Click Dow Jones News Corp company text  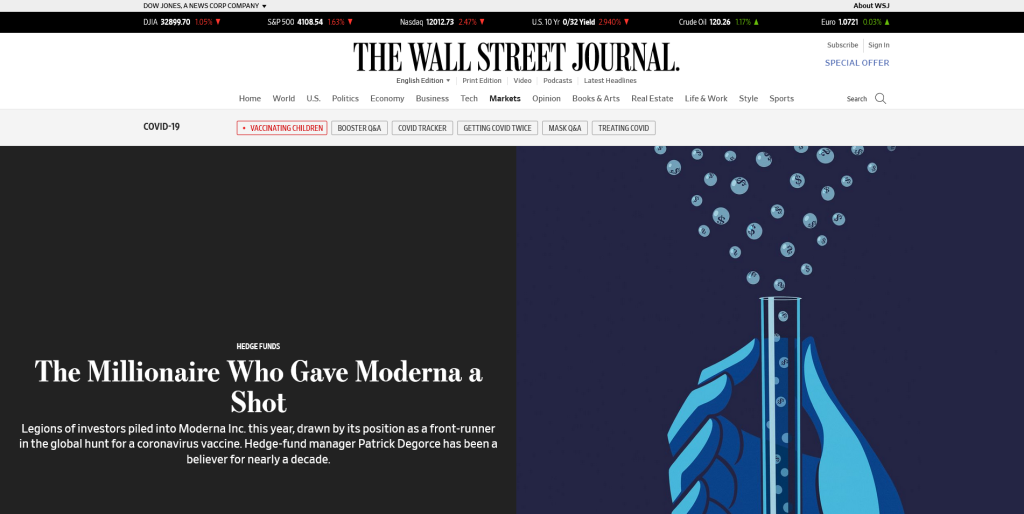click(201, 6)
